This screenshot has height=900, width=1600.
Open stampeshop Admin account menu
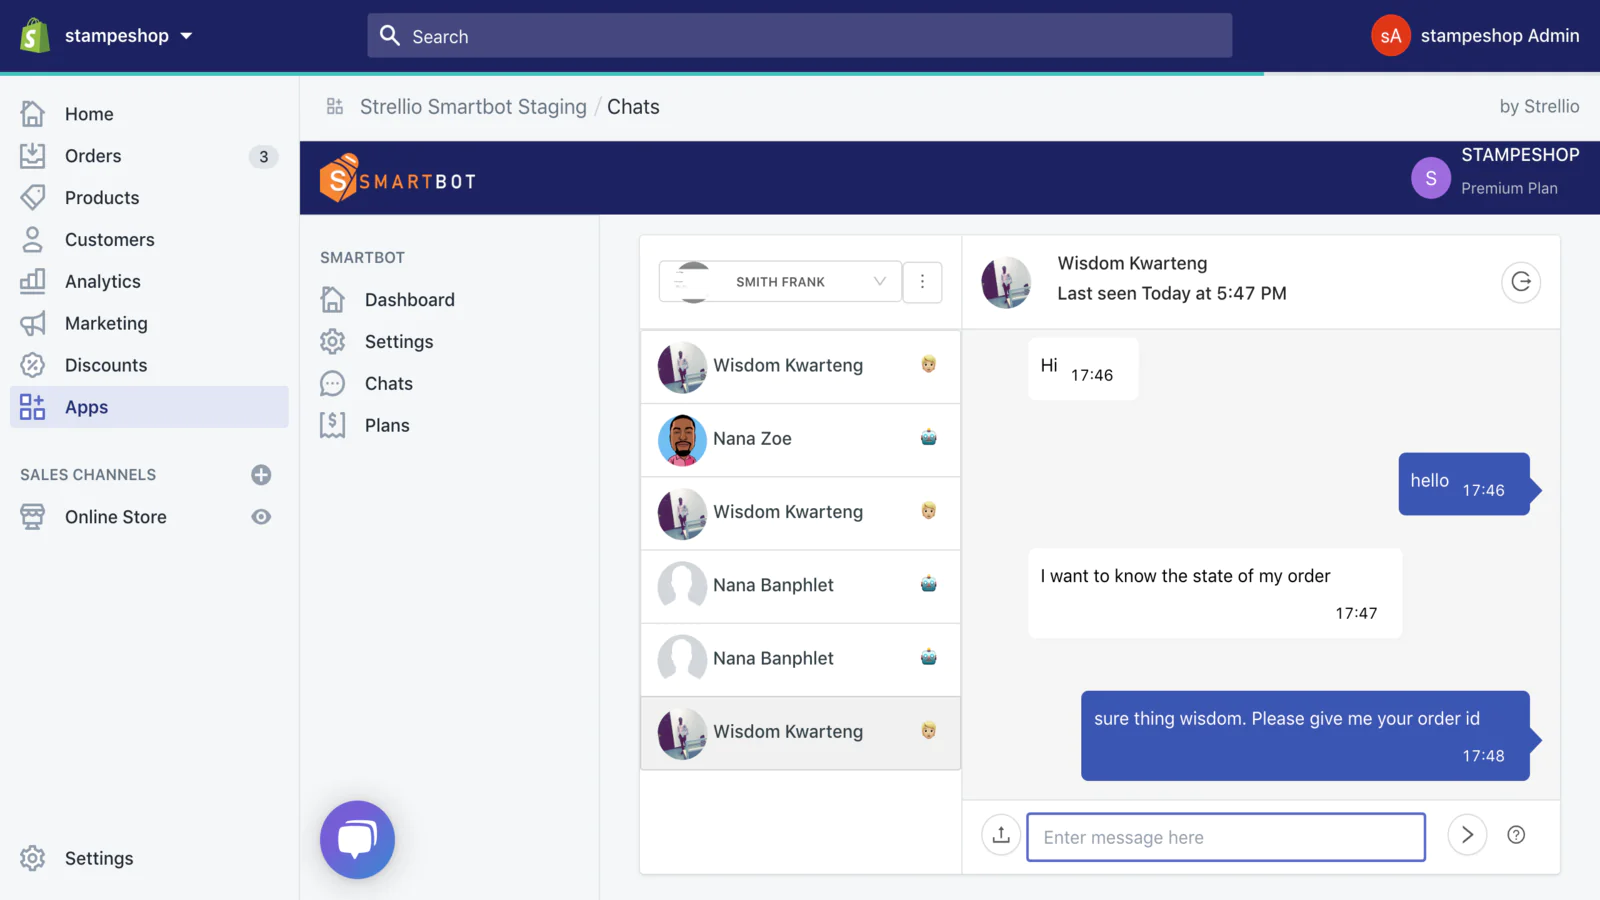coord(1475,36)
